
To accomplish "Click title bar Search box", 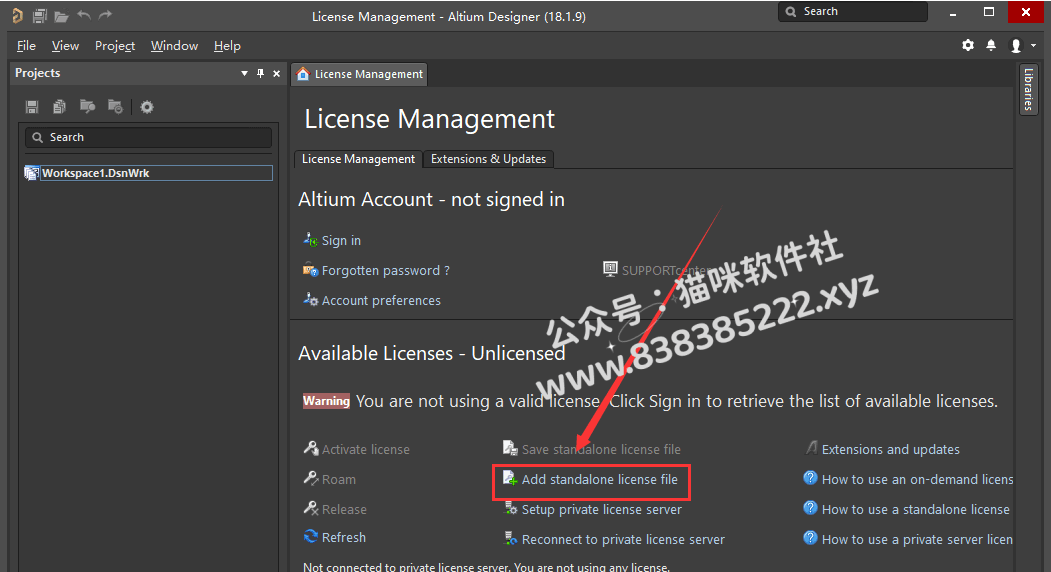I will tap(853, 11).
